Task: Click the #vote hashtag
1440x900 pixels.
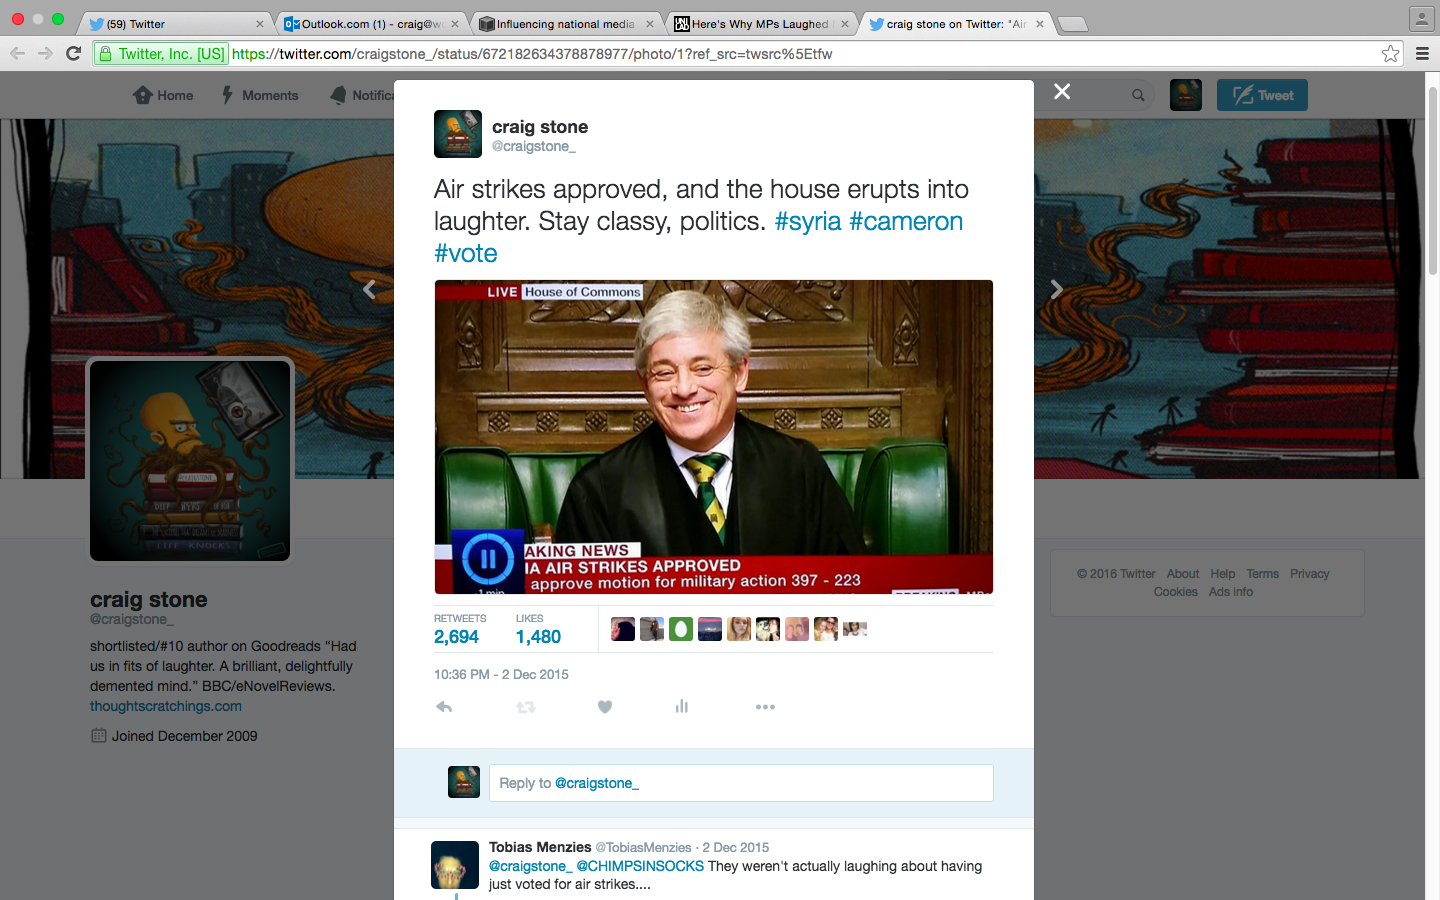Action: (x=466, y=253)
